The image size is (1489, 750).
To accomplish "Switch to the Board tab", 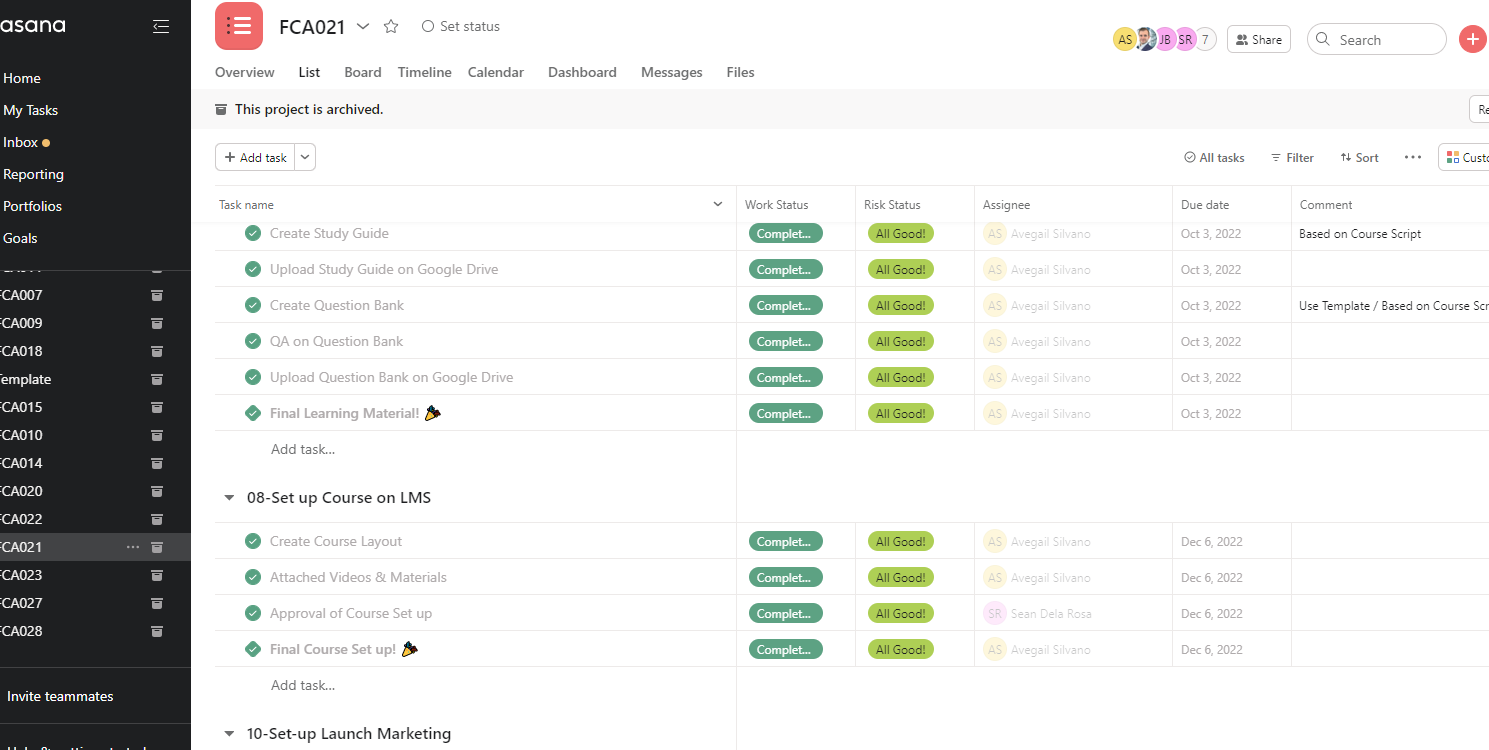I will [x=363, y=72].
